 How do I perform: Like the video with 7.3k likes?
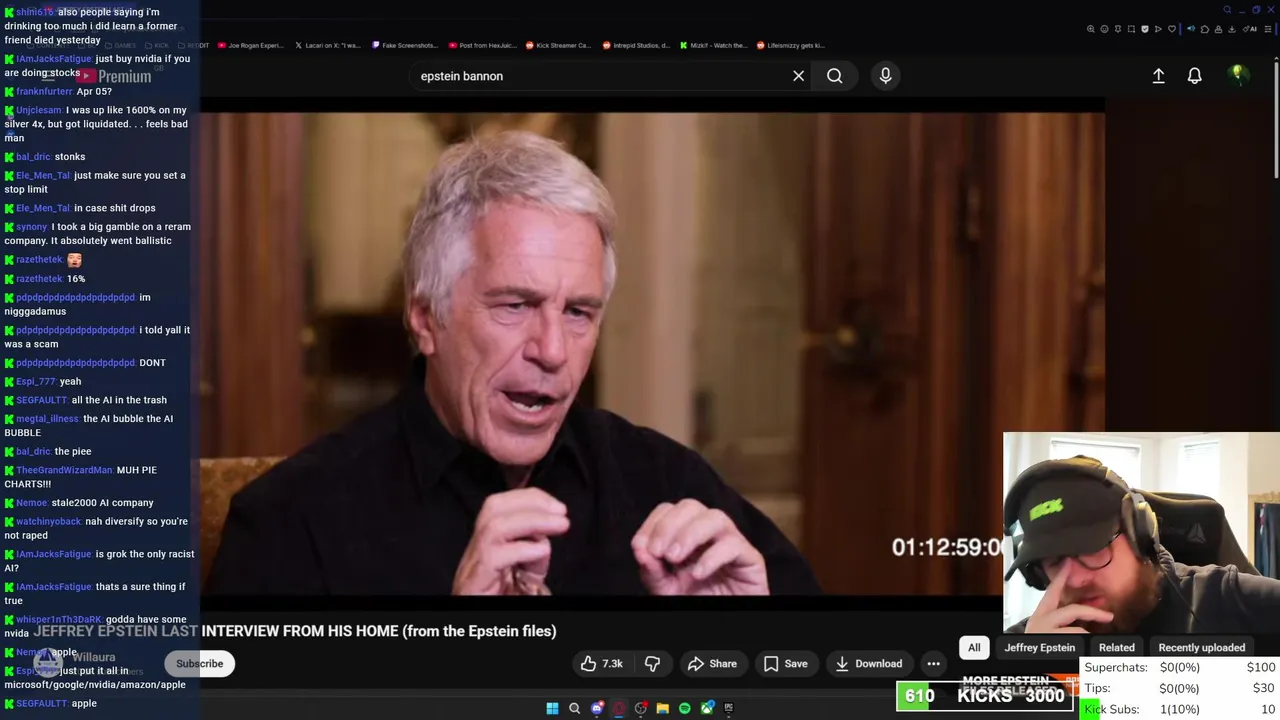[x=601, y=663]
